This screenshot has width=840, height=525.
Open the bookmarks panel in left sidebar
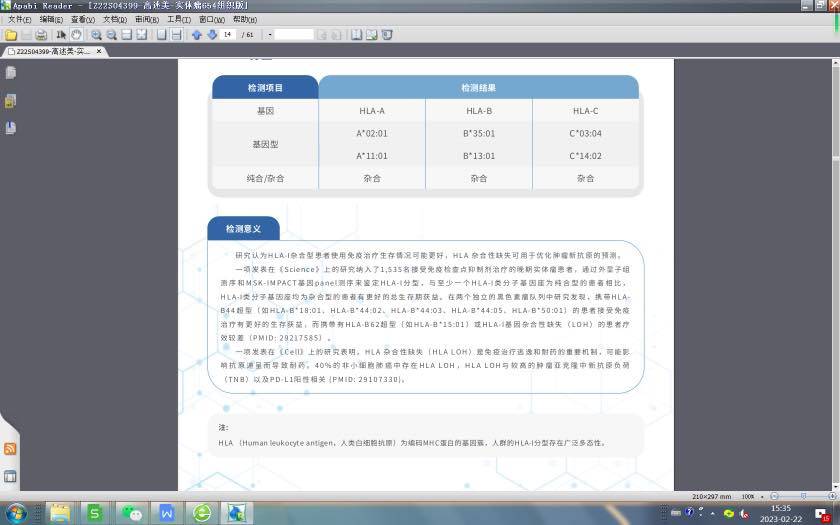click(11, 73)
